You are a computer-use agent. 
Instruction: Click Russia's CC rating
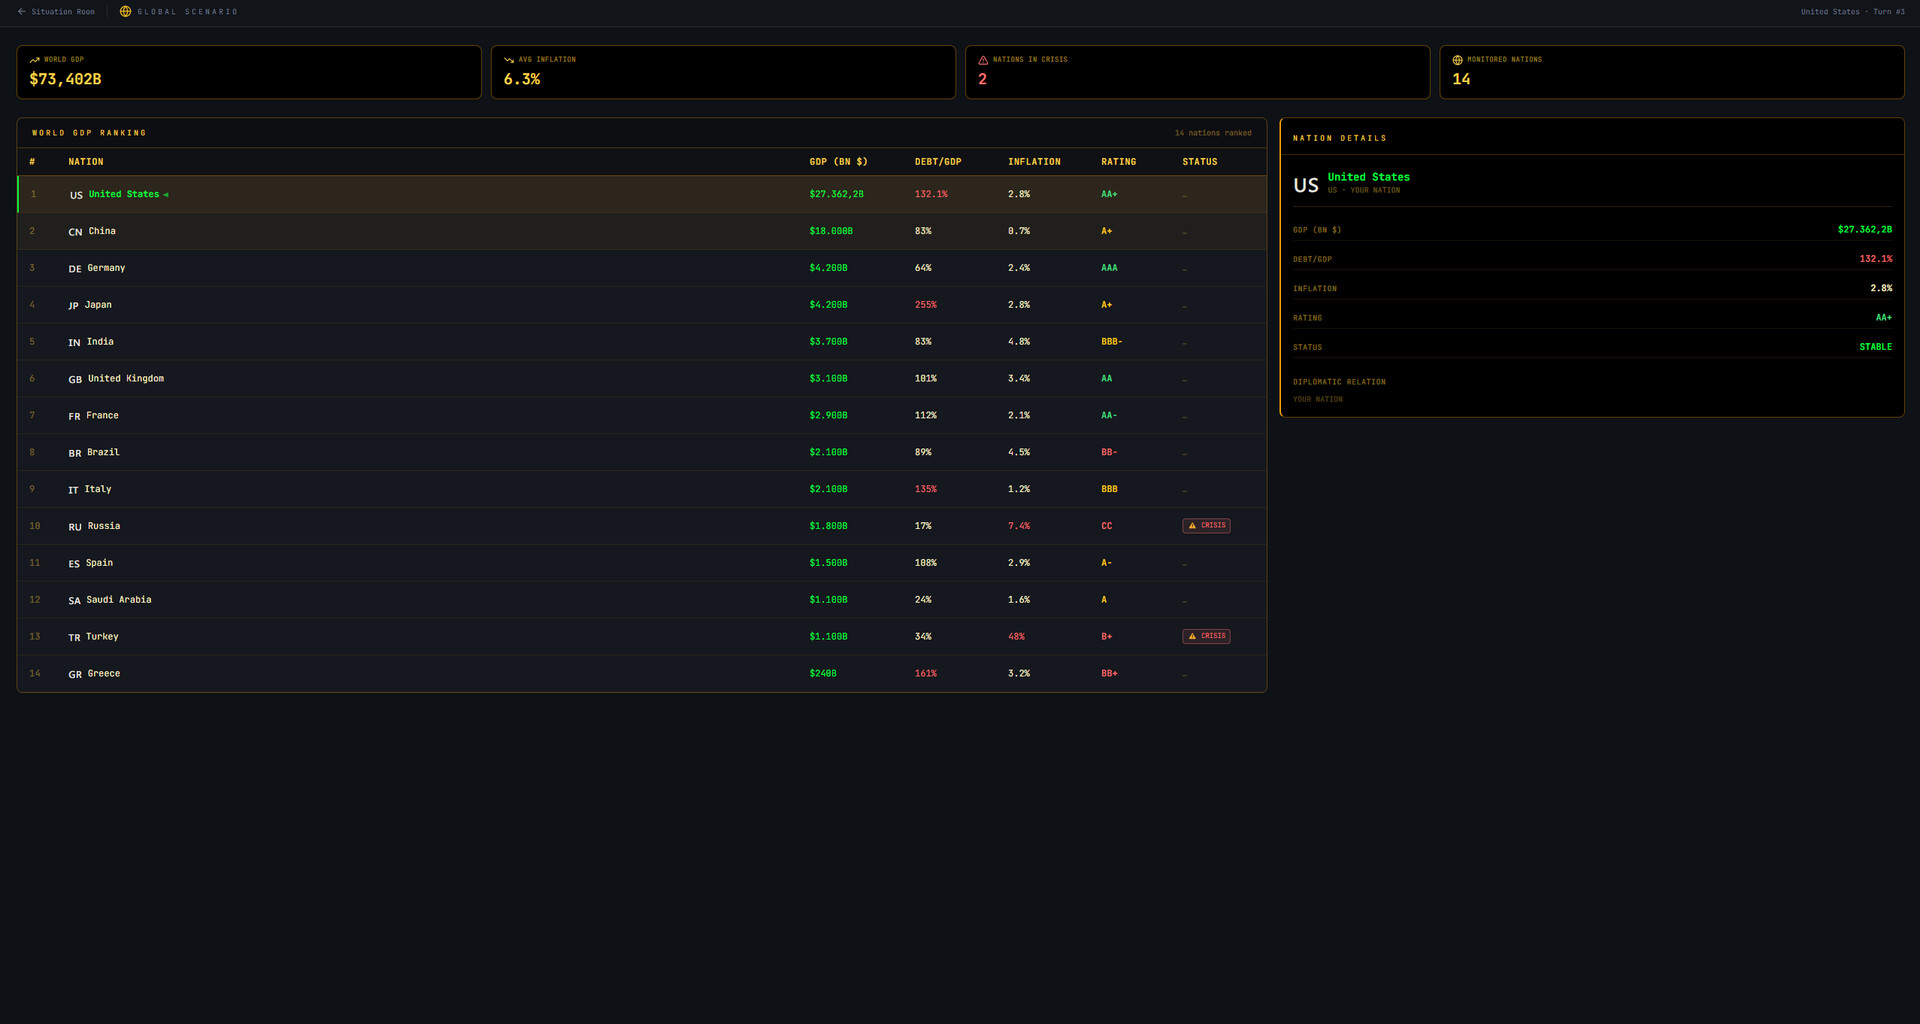coord(1106,526)
